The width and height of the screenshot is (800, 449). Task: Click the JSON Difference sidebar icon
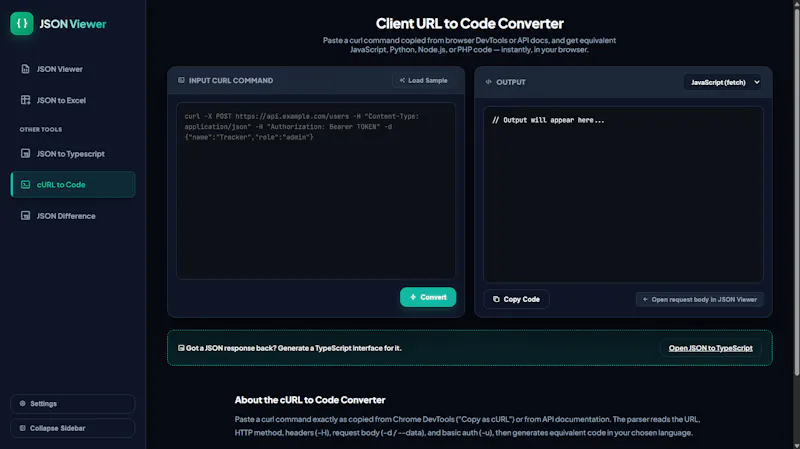coord(26,216)
